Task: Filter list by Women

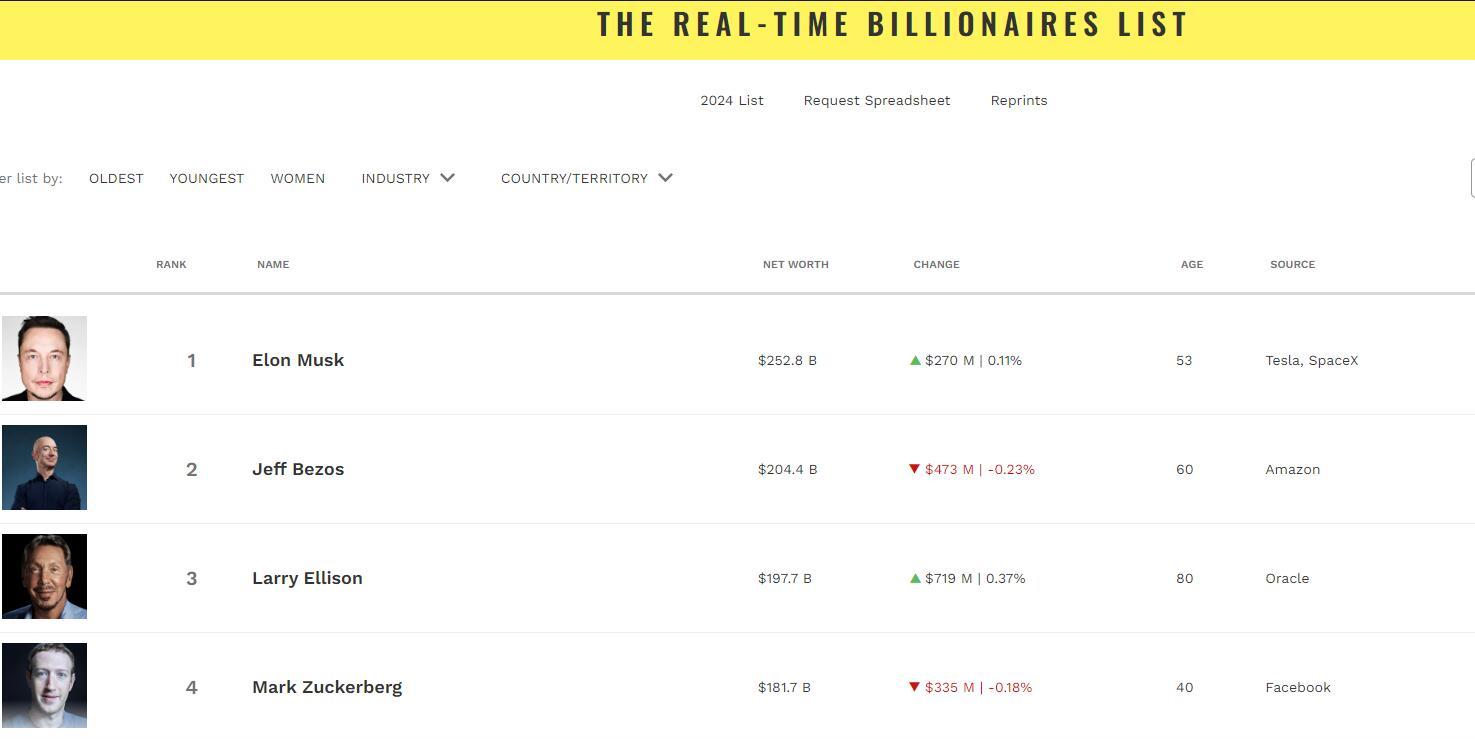Action: click(x=297, y=178)
